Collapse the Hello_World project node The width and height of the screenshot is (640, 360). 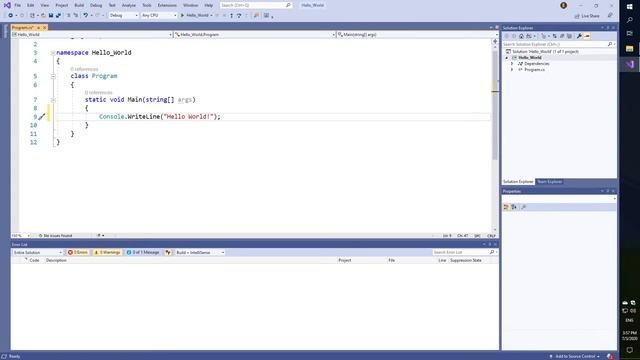tap(507, 58)
